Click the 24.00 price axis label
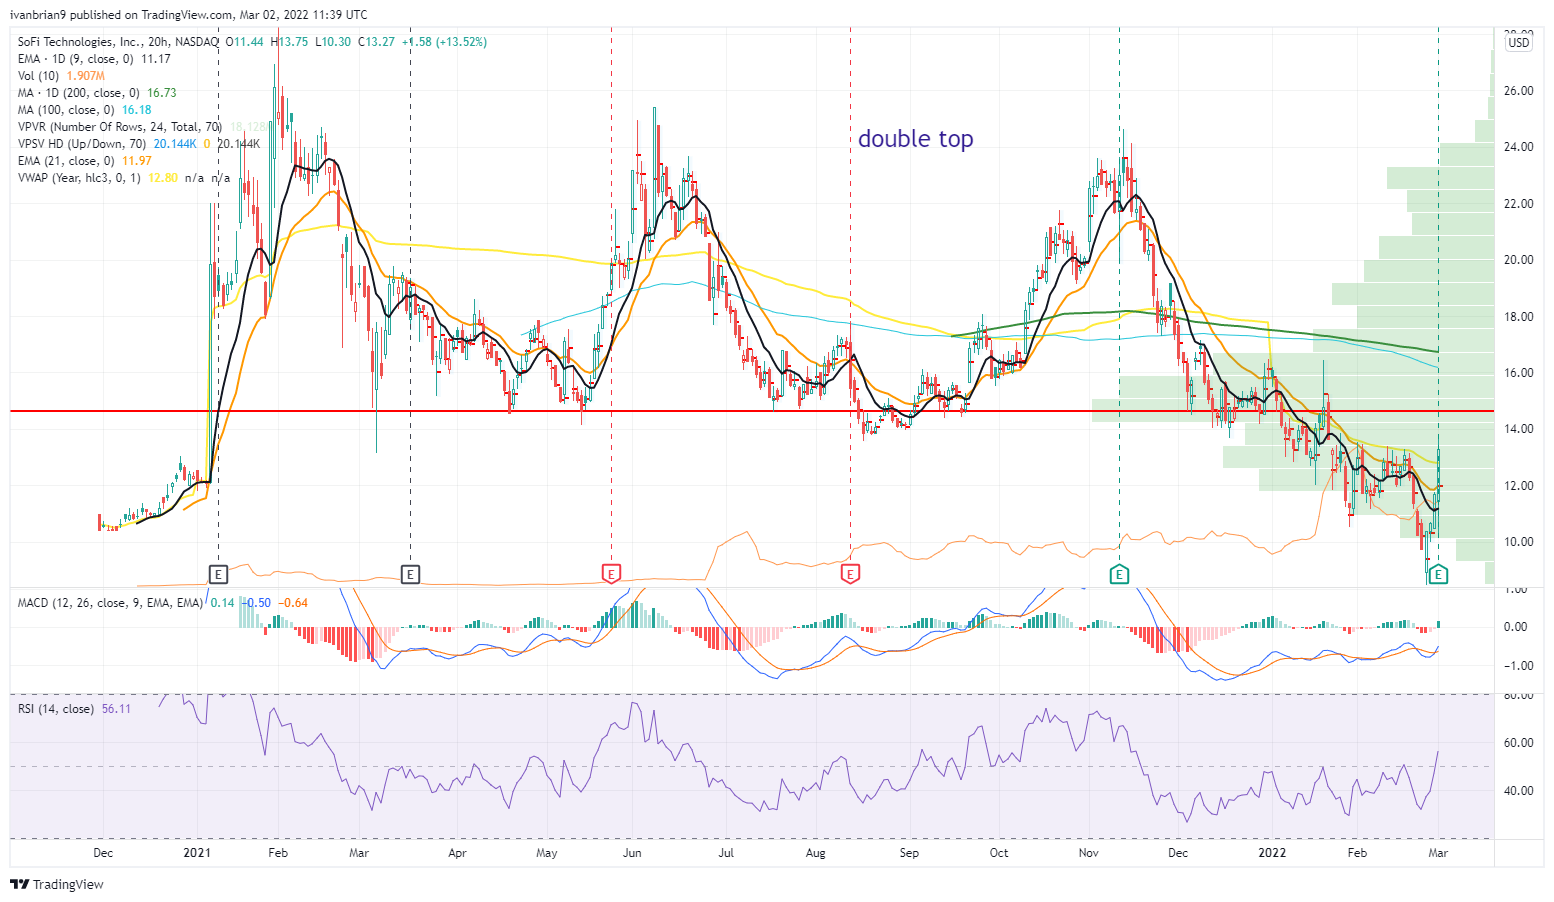Image resolution: width=1554 pixels, height=902 pixels. click(1519, 147)
